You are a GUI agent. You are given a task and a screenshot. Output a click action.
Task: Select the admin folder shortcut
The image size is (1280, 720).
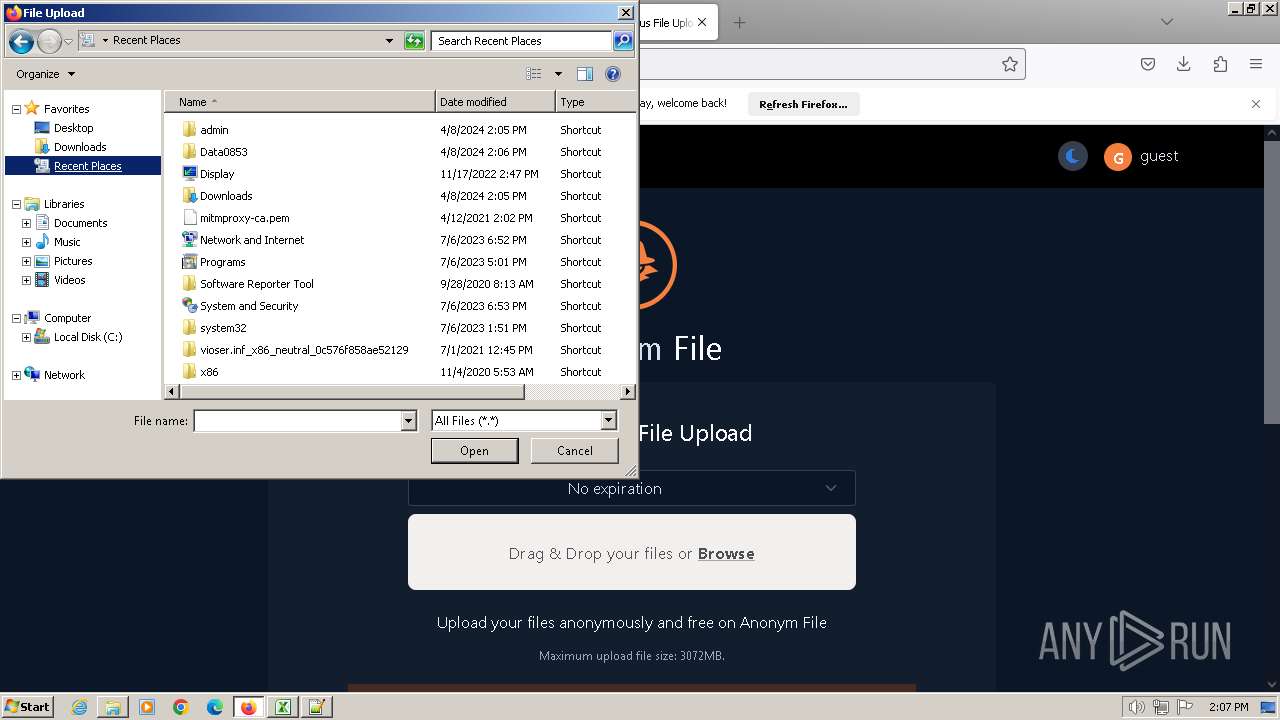pos(214,130)
